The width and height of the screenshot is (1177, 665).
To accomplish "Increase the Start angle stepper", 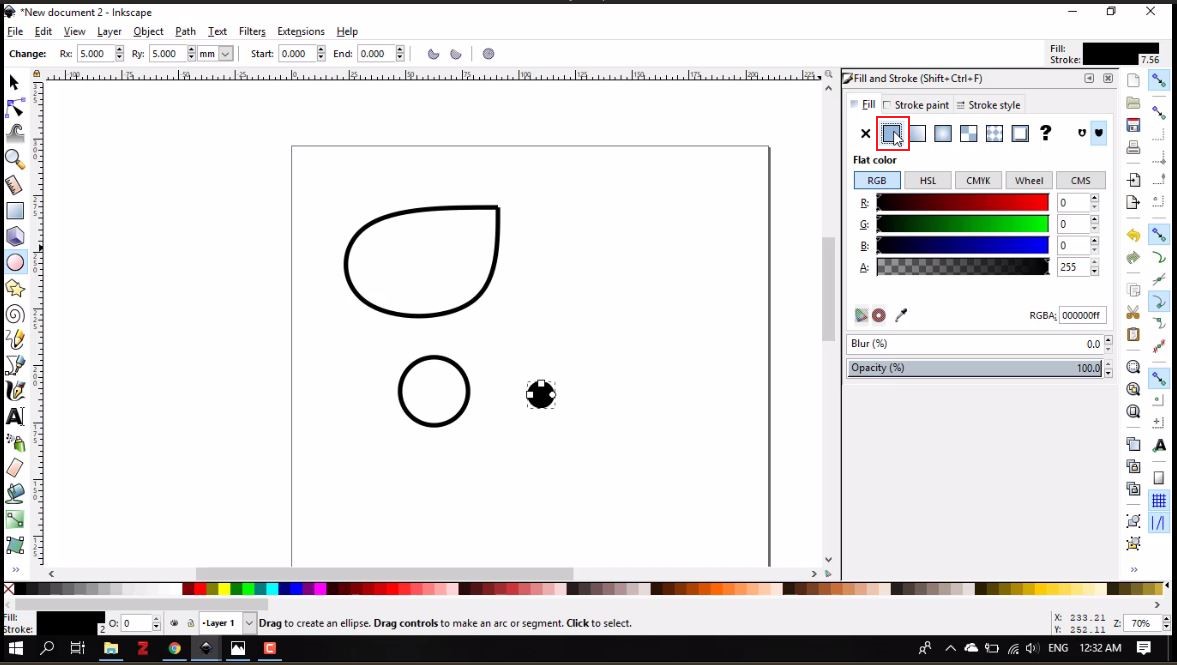I will pyautogui.click(x=321, y=50).
